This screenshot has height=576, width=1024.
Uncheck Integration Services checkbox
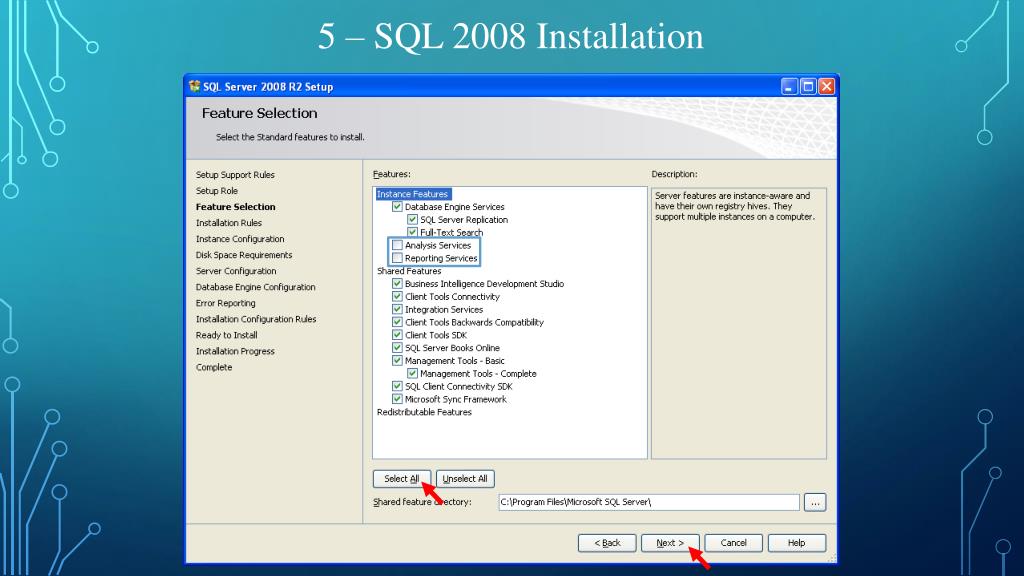[x=397, y=309]
